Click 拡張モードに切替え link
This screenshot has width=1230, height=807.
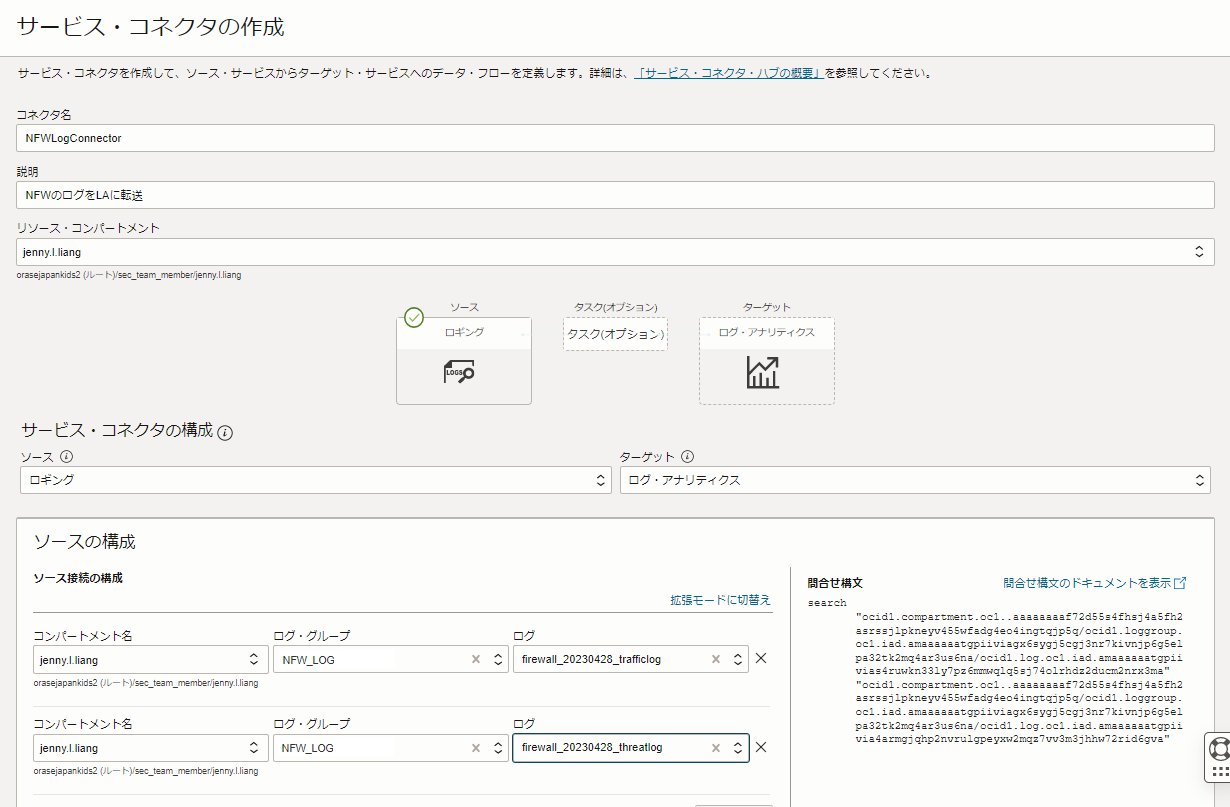[x=720, y=600]
